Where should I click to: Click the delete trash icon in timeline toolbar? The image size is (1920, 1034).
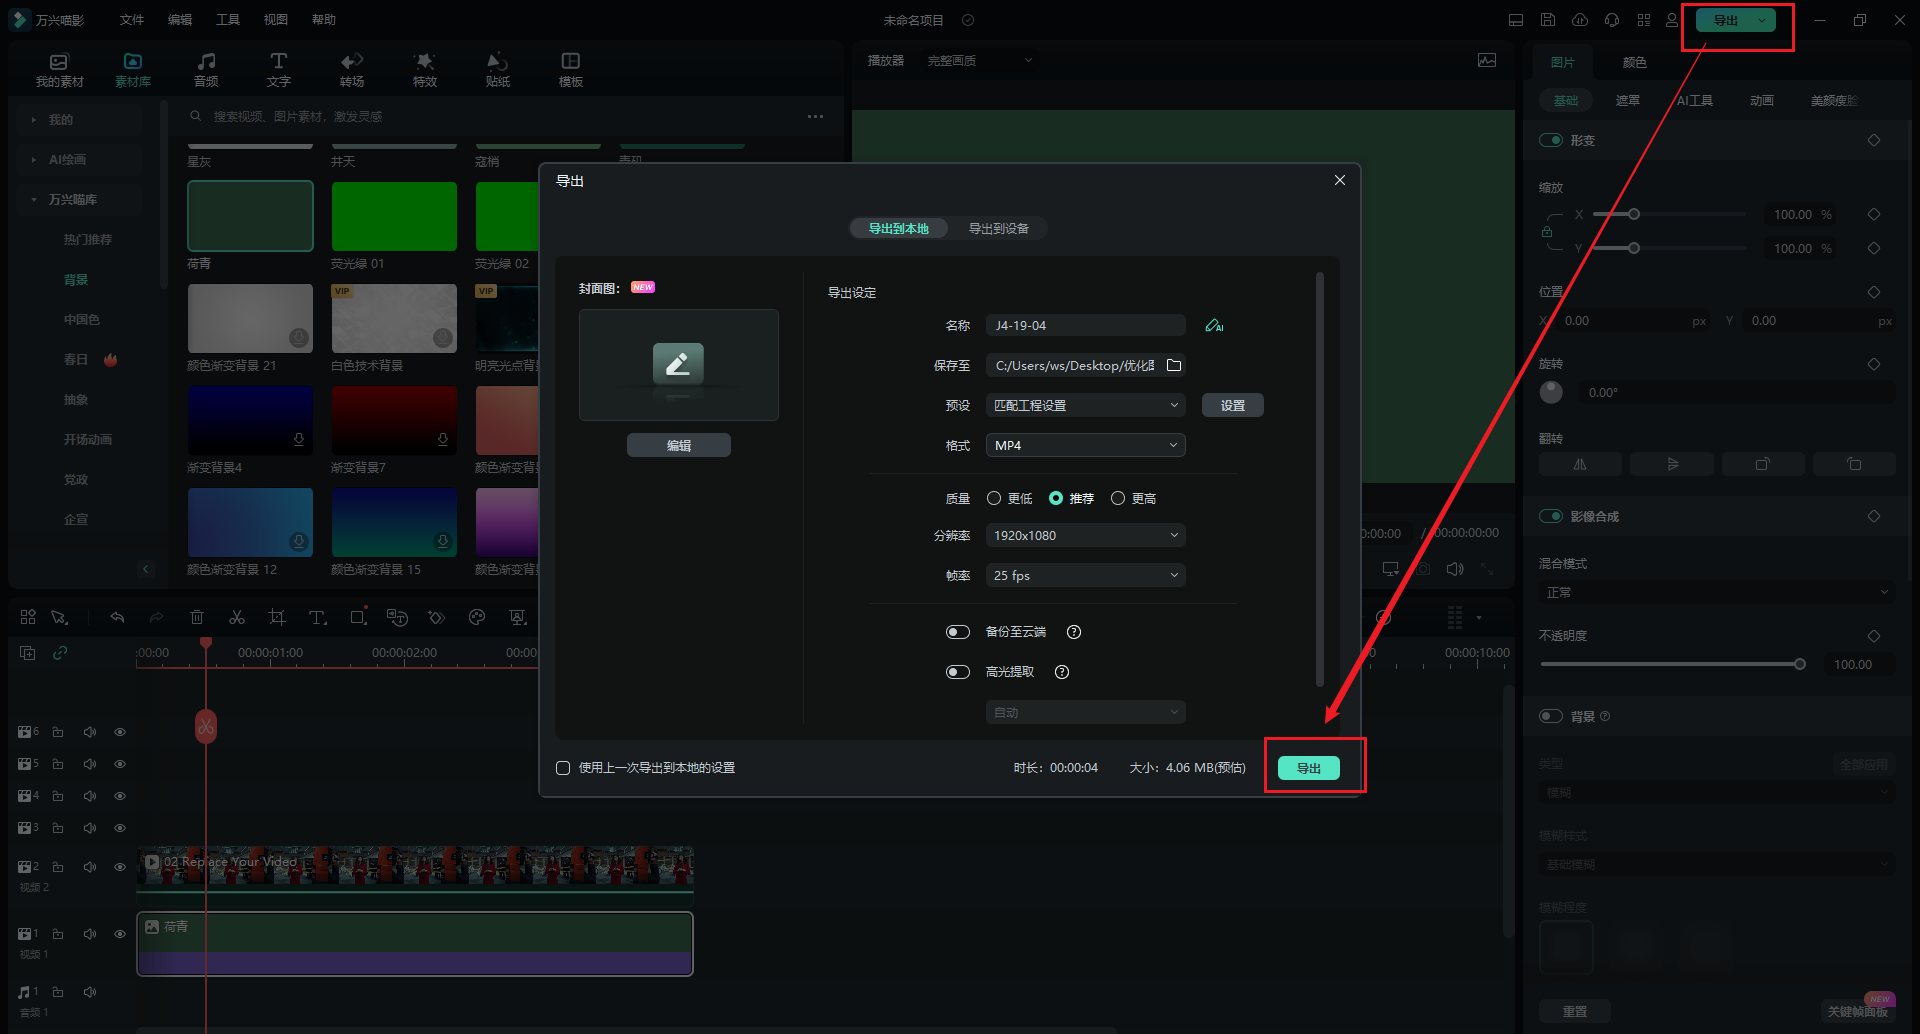(197, 618)
